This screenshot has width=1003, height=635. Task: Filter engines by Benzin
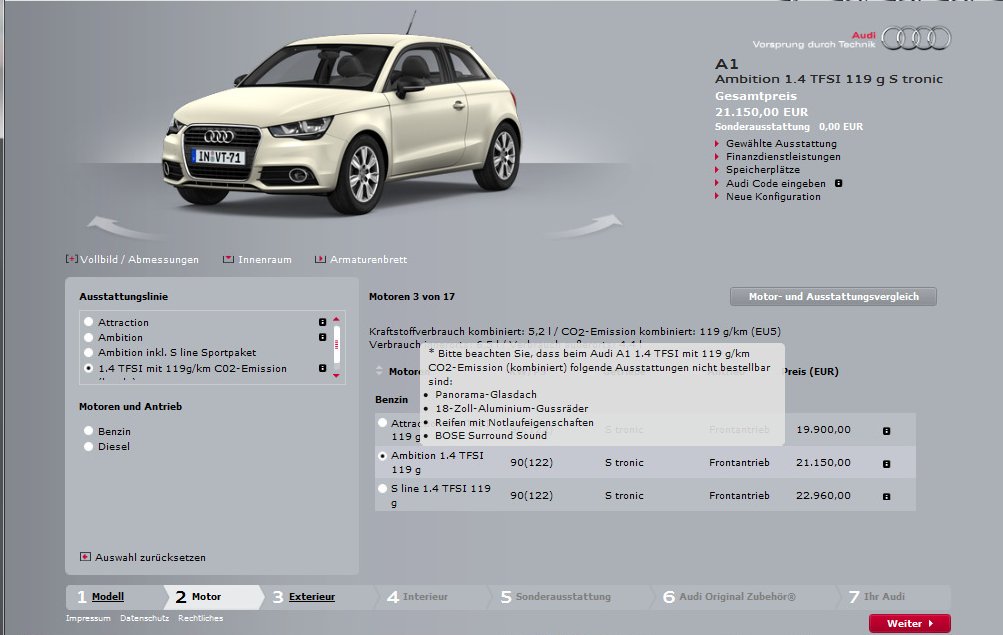[88, 431]
